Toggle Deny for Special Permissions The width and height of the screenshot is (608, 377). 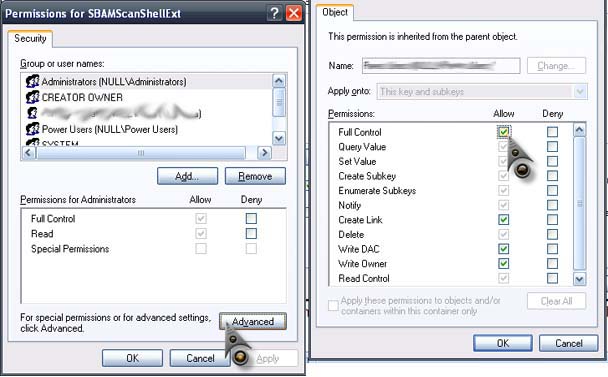click(x=251, y=249)
